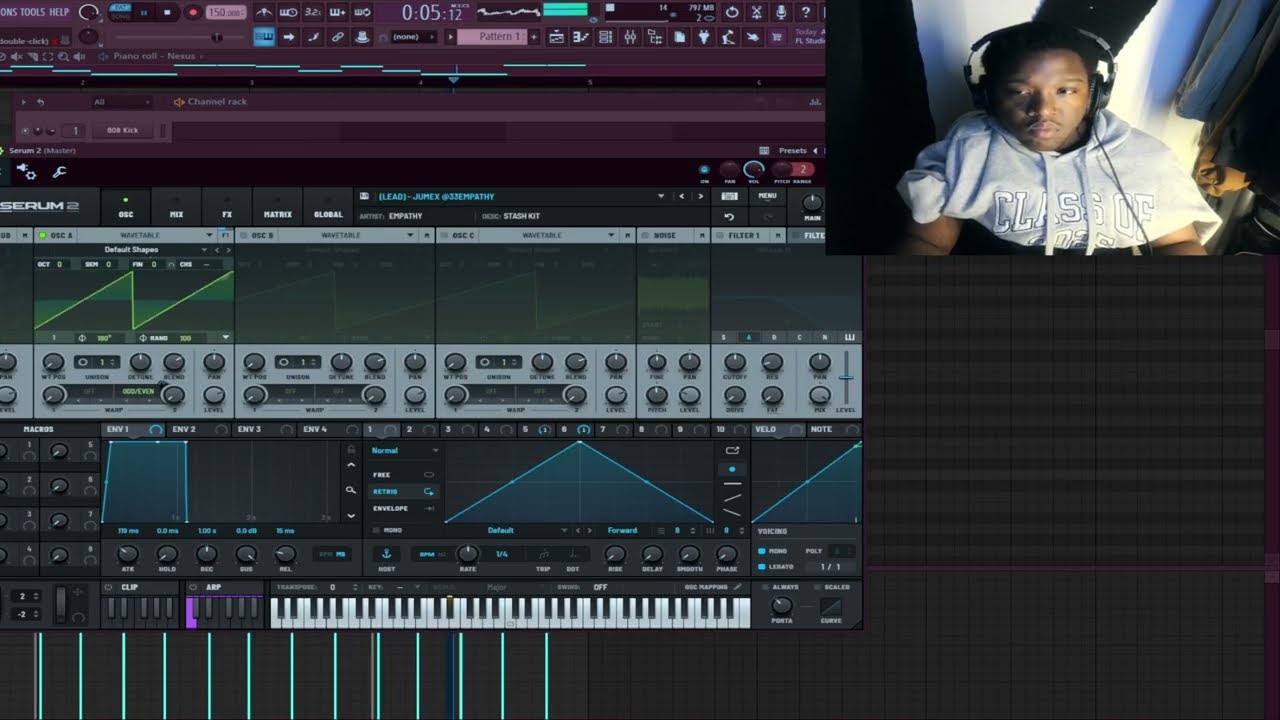This screenshot has height=720, width=1280.
Task: Click the LFO magnifier zoom icon
Action: (x=351, y=490)
